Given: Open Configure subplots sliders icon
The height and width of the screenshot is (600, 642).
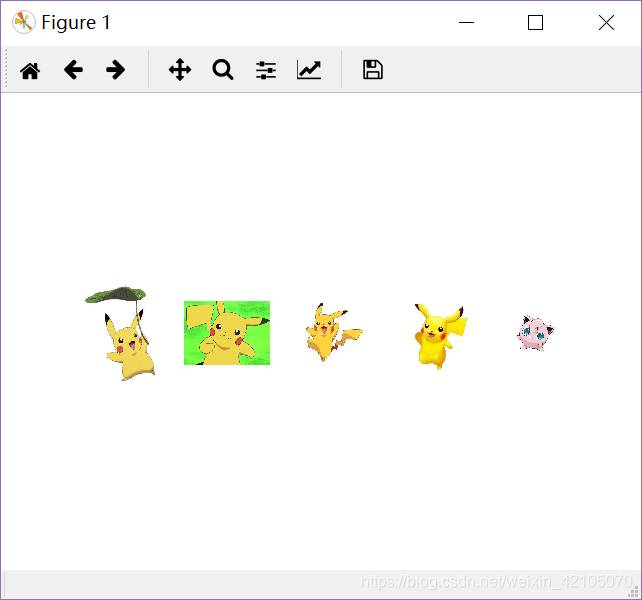Looking at the screenshot, I should [266, 70].
